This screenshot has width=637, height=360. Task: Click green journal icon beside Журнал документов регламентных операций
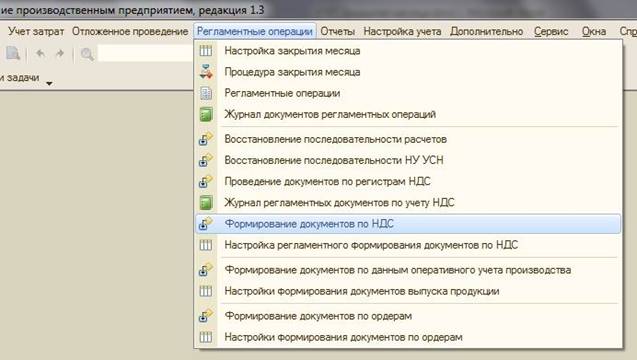[x=206, y=114]
